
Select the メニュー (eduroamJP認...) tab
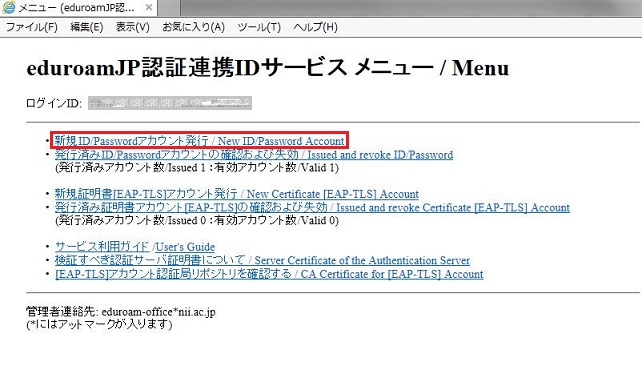pyautogui.click(x=79, y=7)
